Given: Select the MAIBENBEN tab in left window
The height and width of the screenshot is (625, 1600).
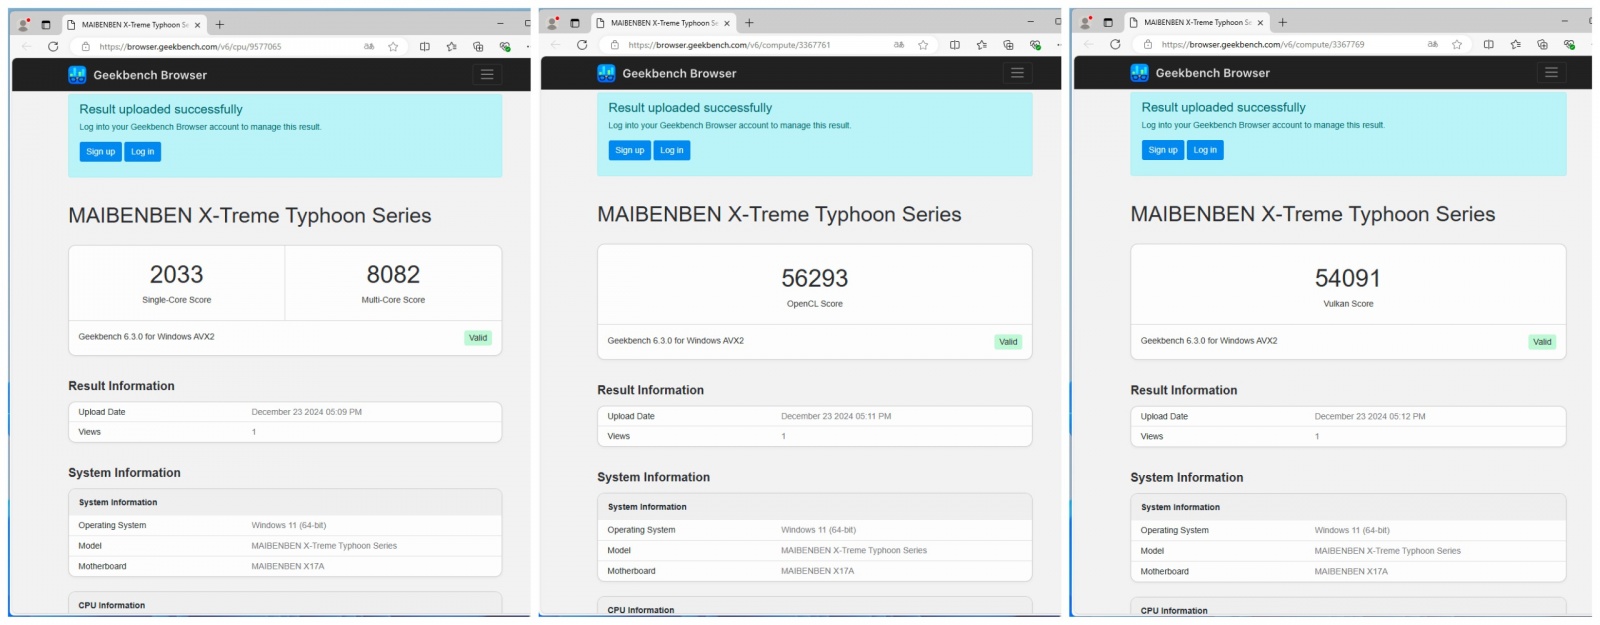Looking at the screenshot, I should click(134, 25).
